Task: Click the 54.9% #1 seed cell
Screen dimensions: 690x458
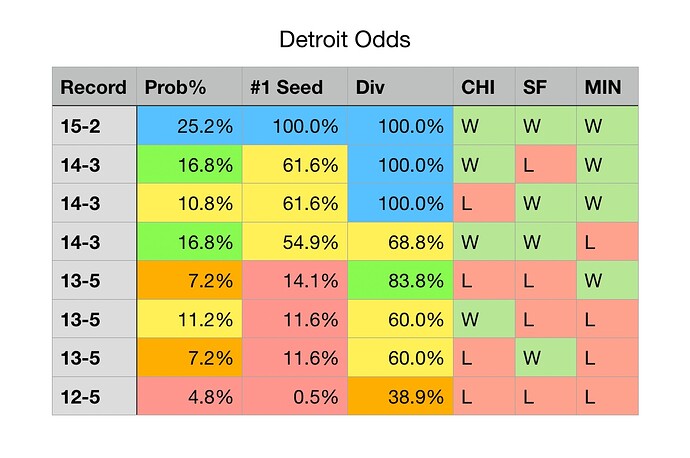Action: tap(294, 241)
